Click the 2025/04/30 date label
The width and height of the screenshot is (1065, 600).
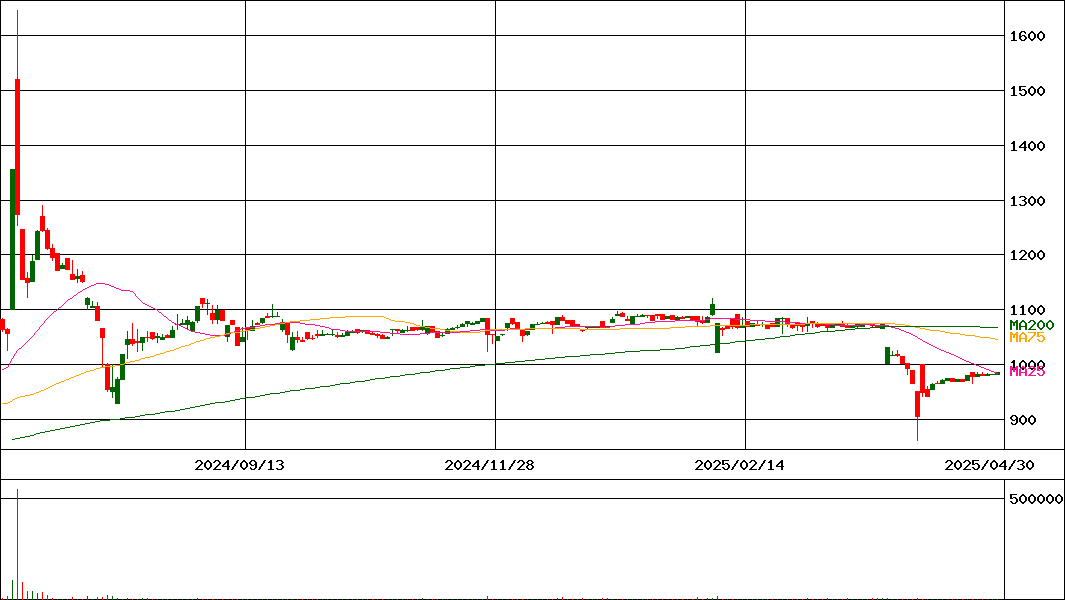pyautogui.click(x=990, y=465)
